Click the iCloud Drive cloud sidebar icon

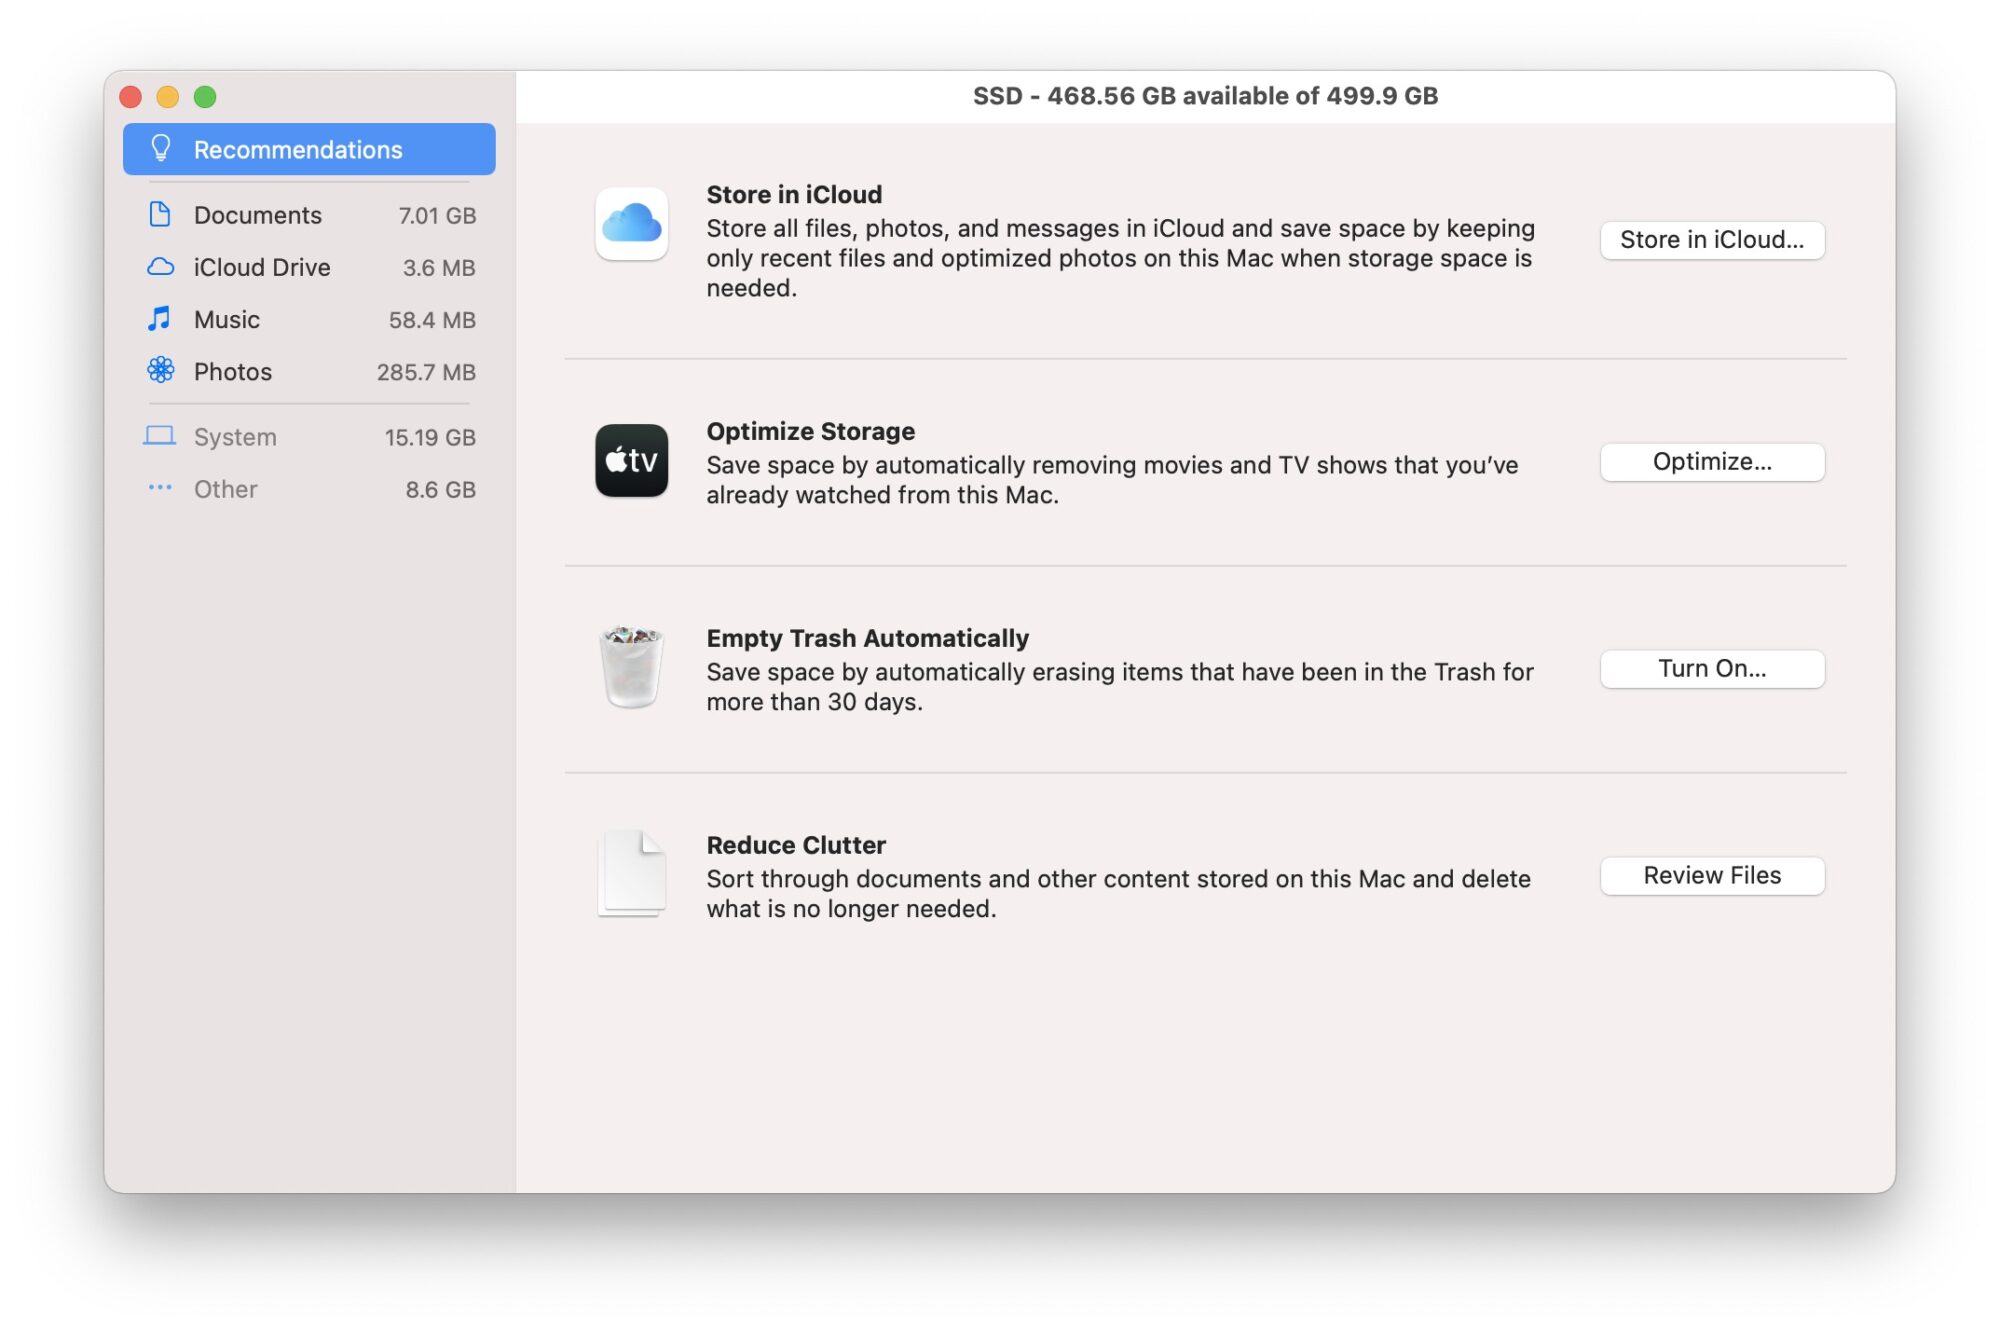(160, 267)
